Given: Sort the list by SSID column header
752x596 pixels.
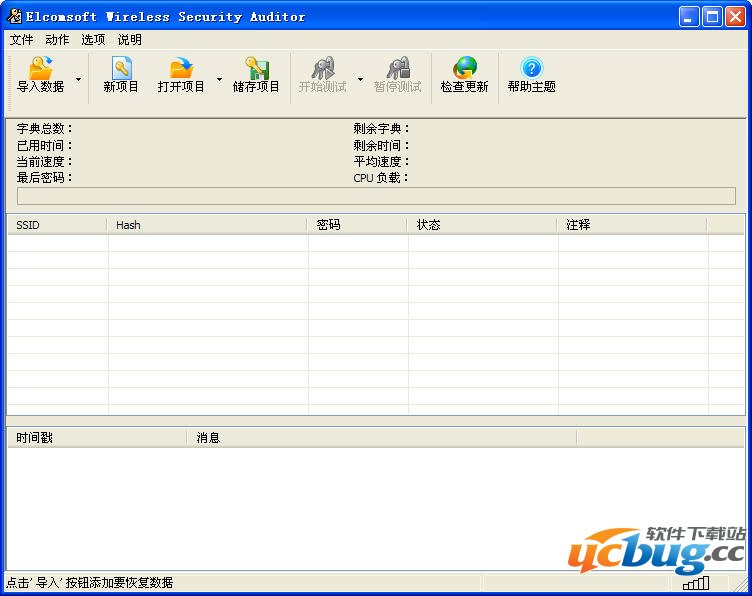Looking at the screenshot, I should [x=56, y=225].
